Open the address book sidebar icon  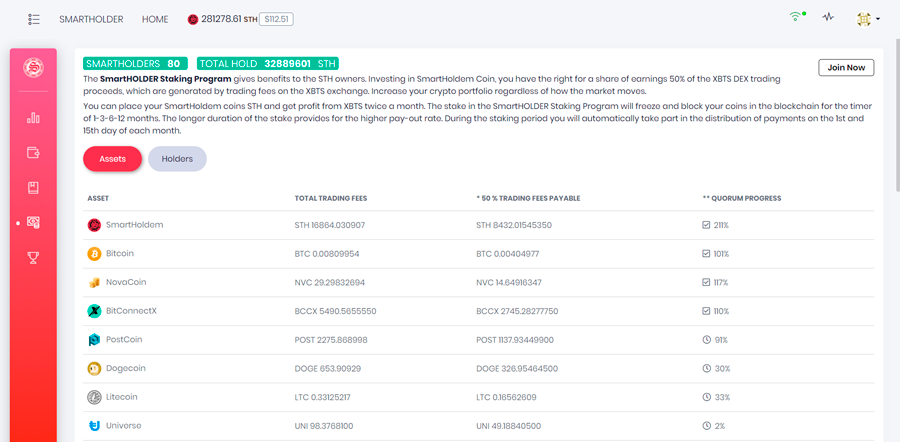pyautogui.click(x=33, y=188)
